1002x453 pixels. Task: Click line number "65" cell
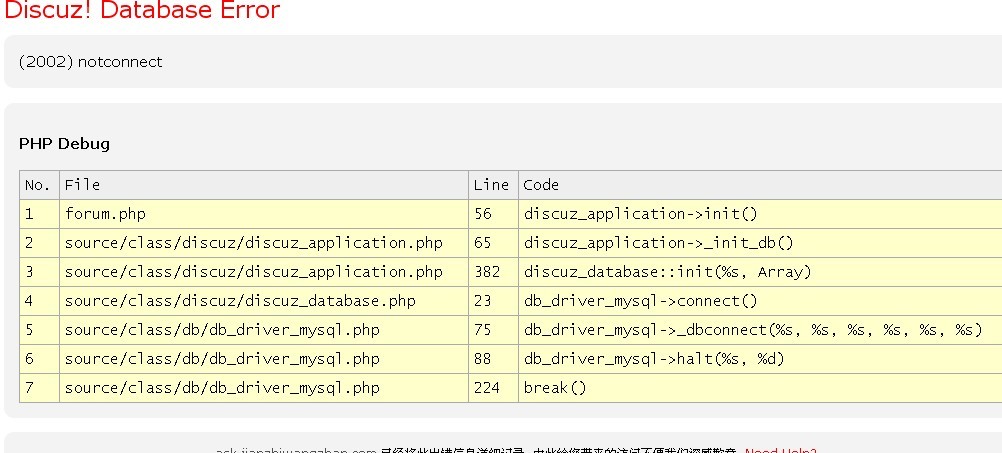pos(493,243)
